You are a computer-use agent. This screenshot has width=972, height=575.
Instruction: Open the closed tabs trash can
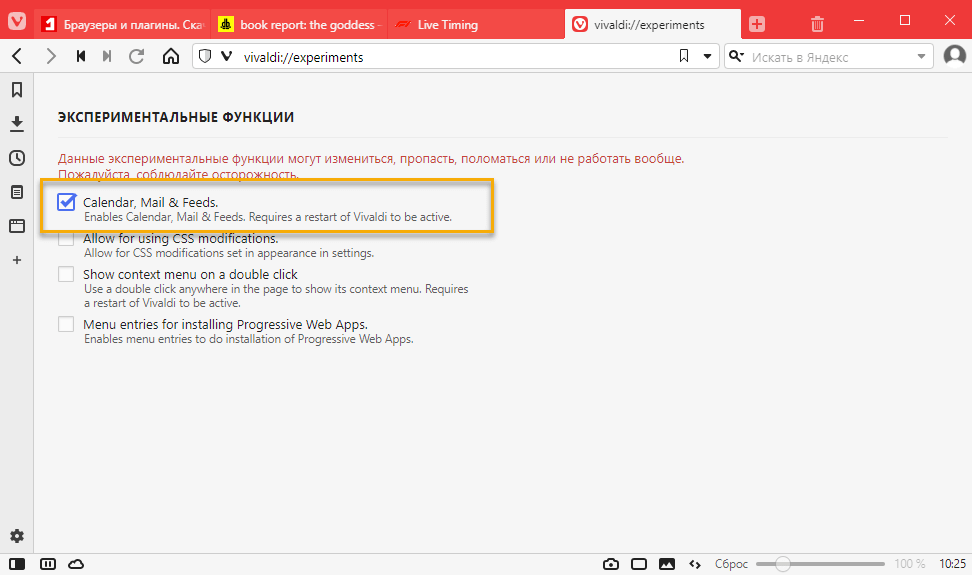click(817, 24)
